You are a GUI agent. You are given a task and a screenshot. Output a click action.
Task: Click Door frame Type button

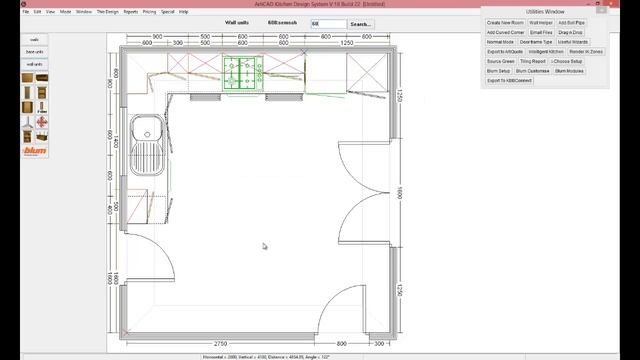coord(536,42)
